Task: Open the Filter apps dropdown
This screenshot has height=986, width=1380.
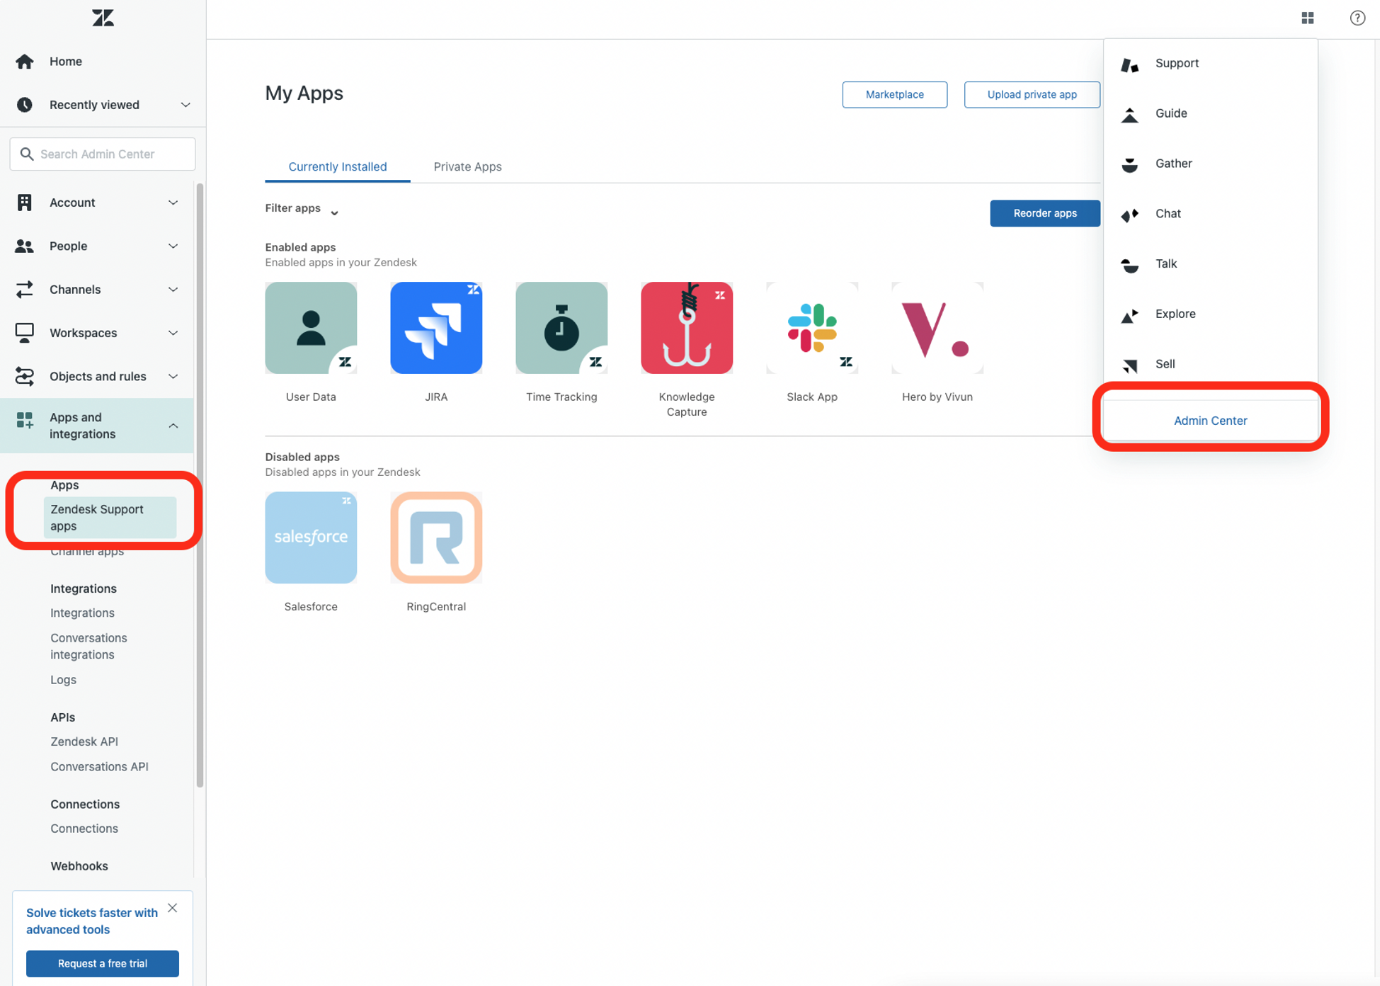Action: click(x=302, y=209)
